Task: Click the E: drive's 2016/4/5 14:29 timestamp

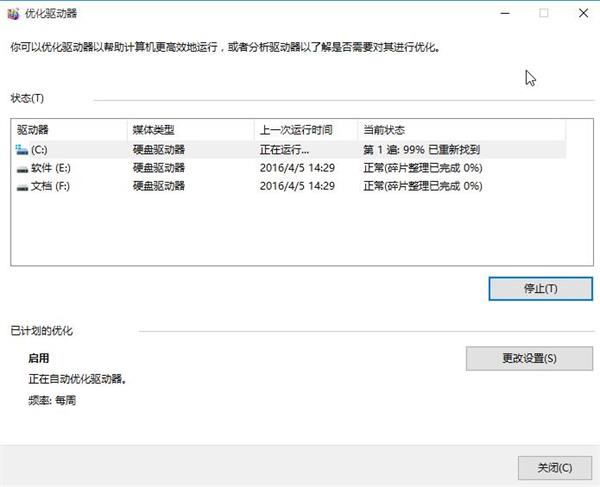Action: pos(297,169)
